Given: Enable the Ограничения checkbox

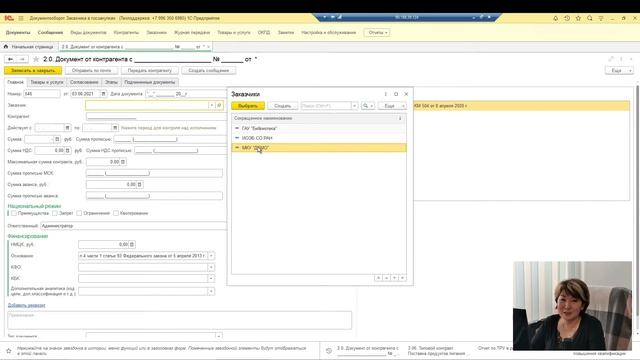Looking at the screenshot, I should pyautogui.click(x=79, y=213).
